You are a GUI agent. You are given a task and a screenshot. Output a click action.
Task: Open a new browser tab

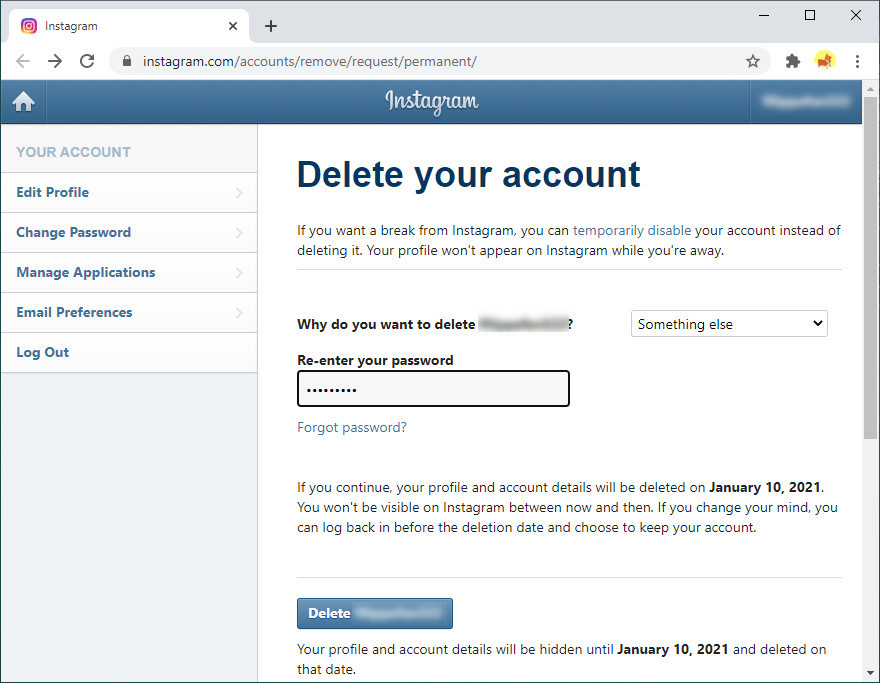(271, 26)
